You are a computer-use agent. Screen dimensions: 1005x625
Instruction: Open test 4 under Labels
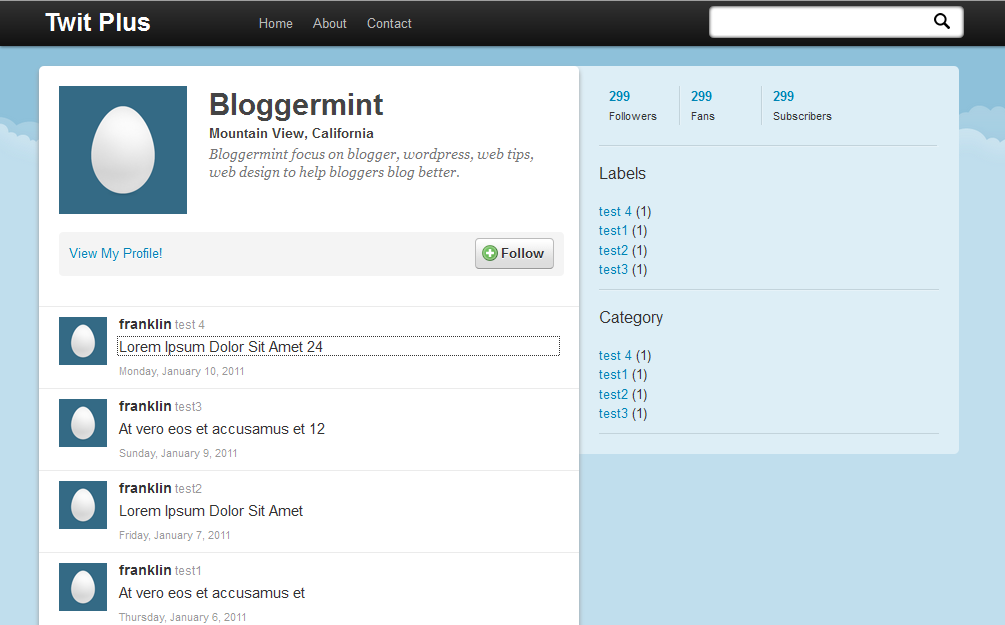(615, 212)
